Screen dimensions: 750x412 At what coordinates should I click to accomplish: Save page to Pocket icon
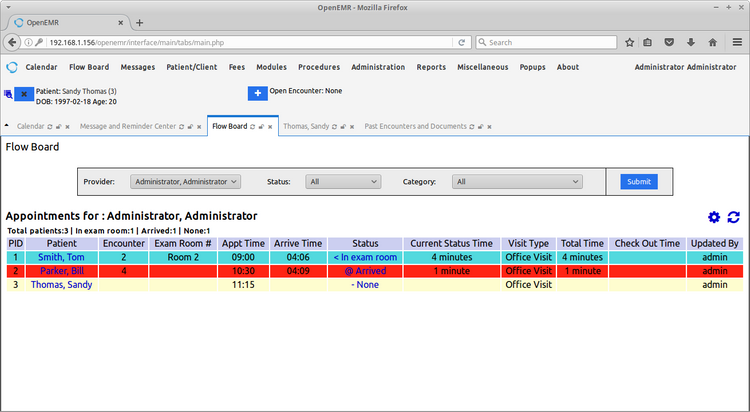669,43
